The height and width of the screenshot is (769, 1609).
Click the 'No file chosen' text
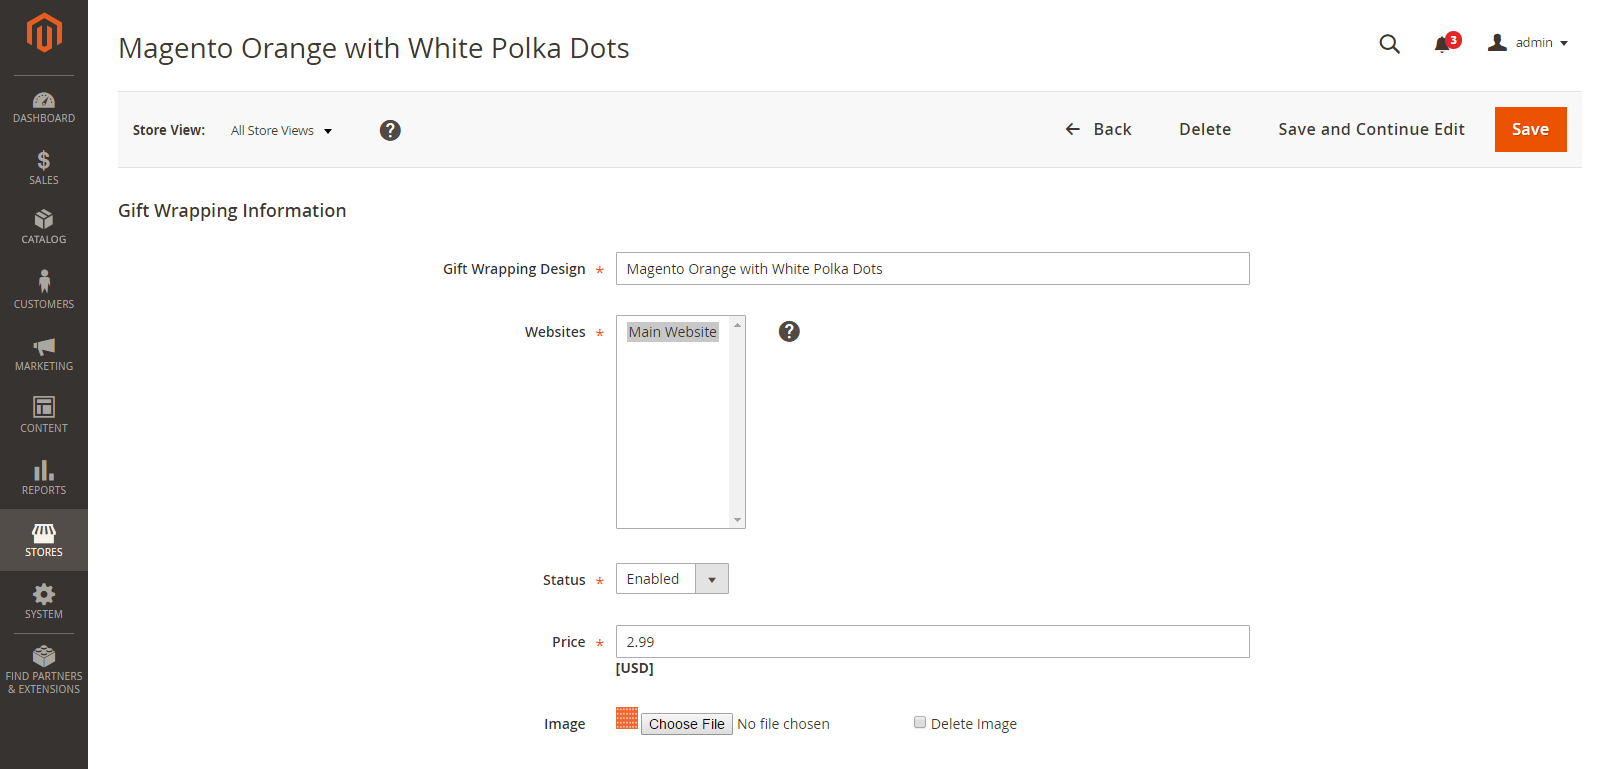tap(783, 724)
